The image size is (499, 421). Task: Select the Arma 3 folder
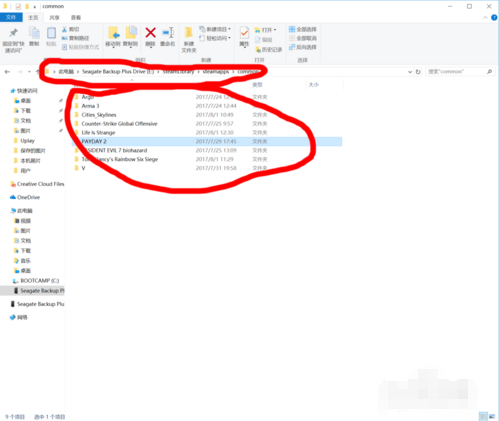(x=207, y=106)
